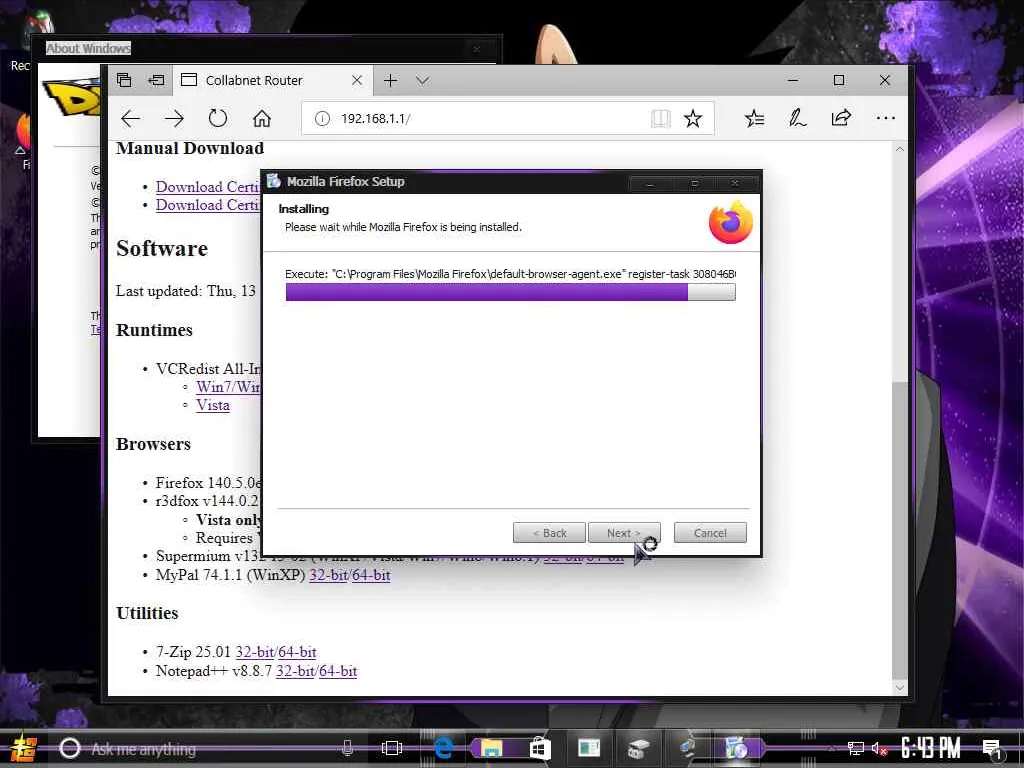Go forward in the Edge browser

pyautogui.click(x=174, y=118)
